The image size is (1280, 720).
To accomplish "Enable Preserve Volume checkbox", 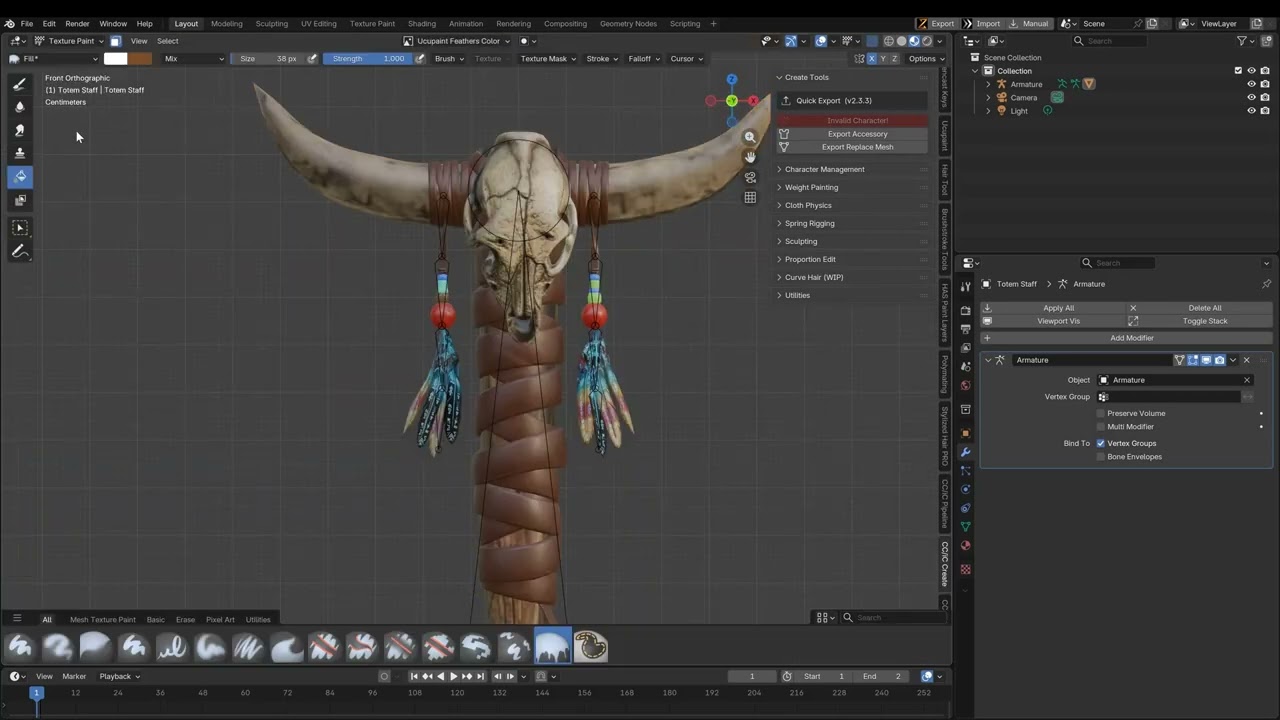I will (1101, 413).
